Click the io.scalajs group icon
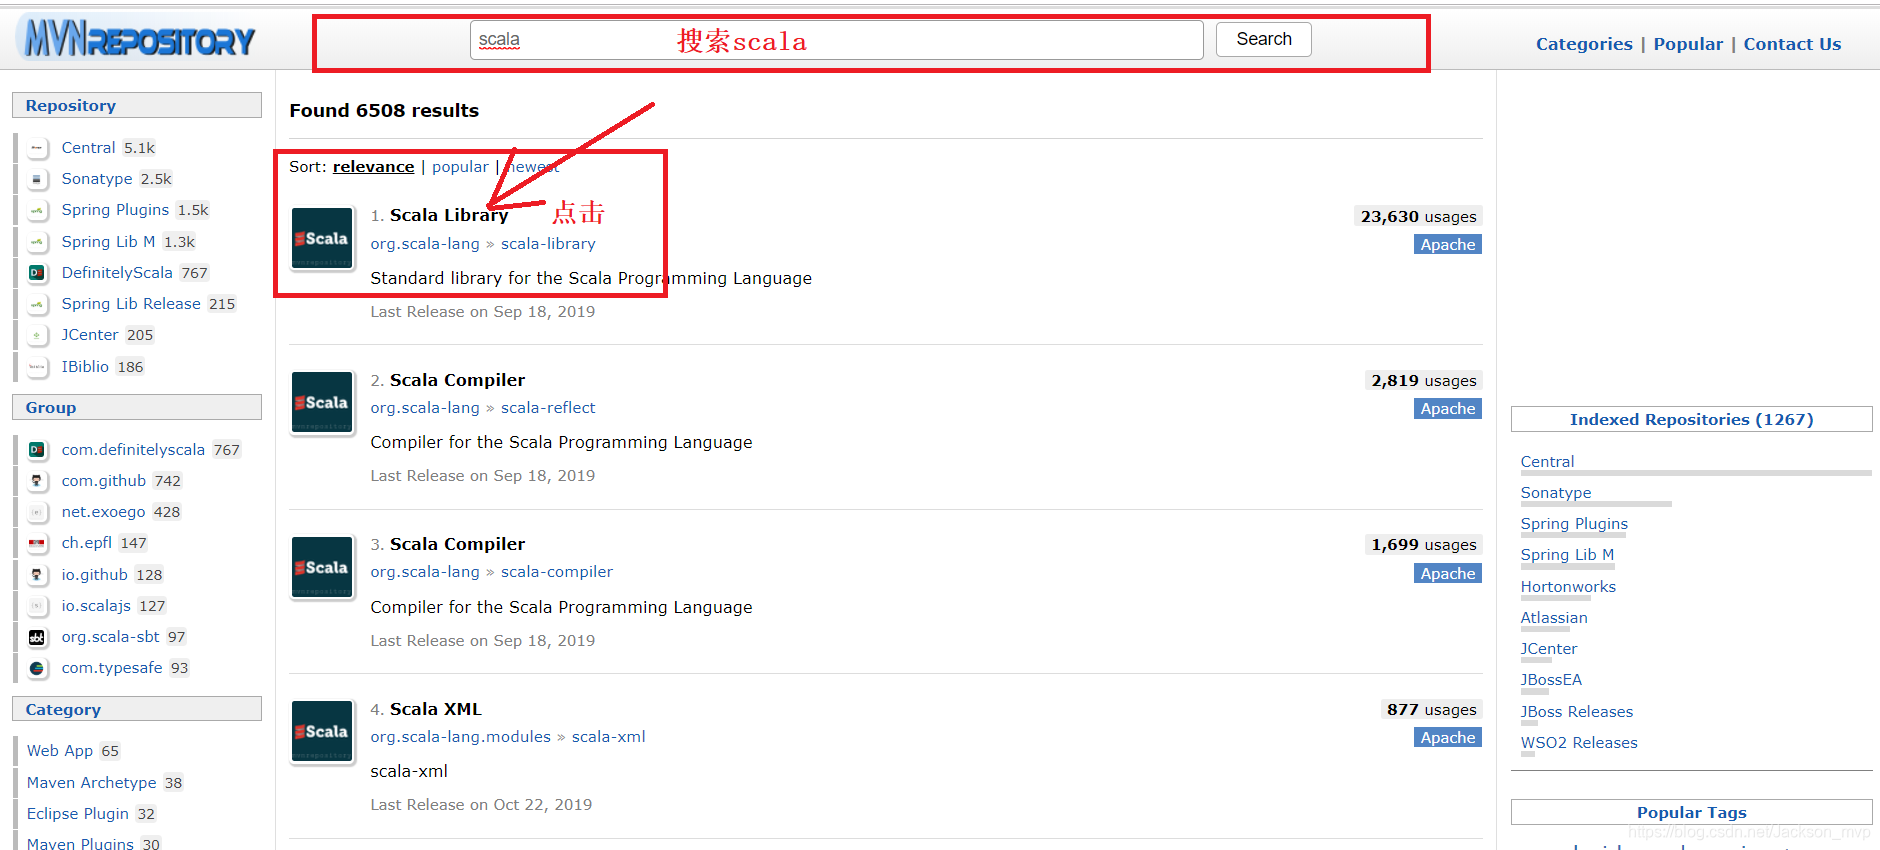The image size is (1880, 850). (x=37, y=606)
